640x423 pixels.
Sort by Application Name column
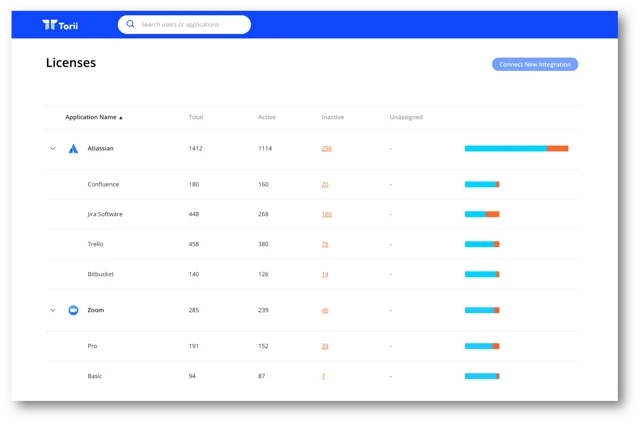tap(91, 117)
